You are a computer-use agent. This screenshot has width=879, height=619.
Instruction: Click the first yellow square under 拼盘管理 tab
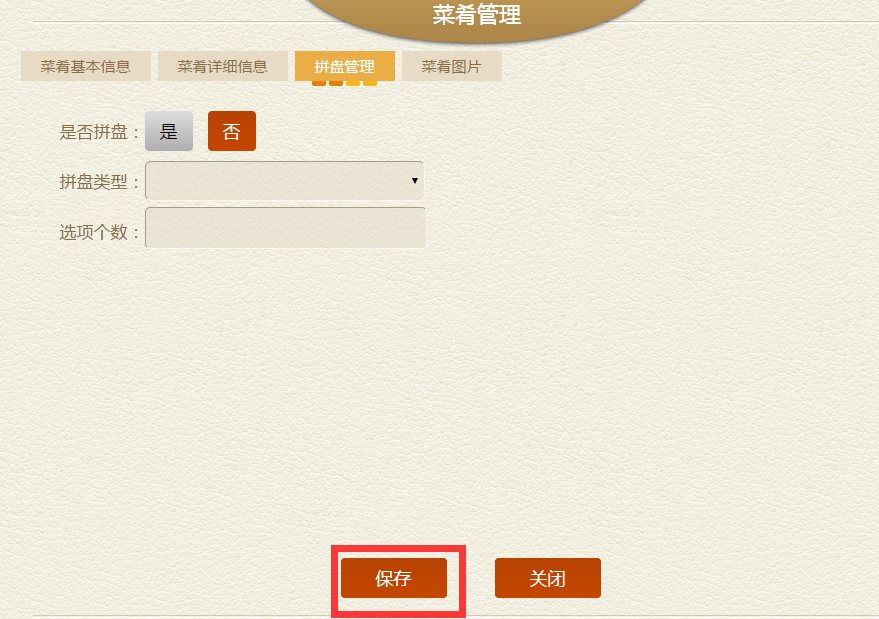coord(353,83)
